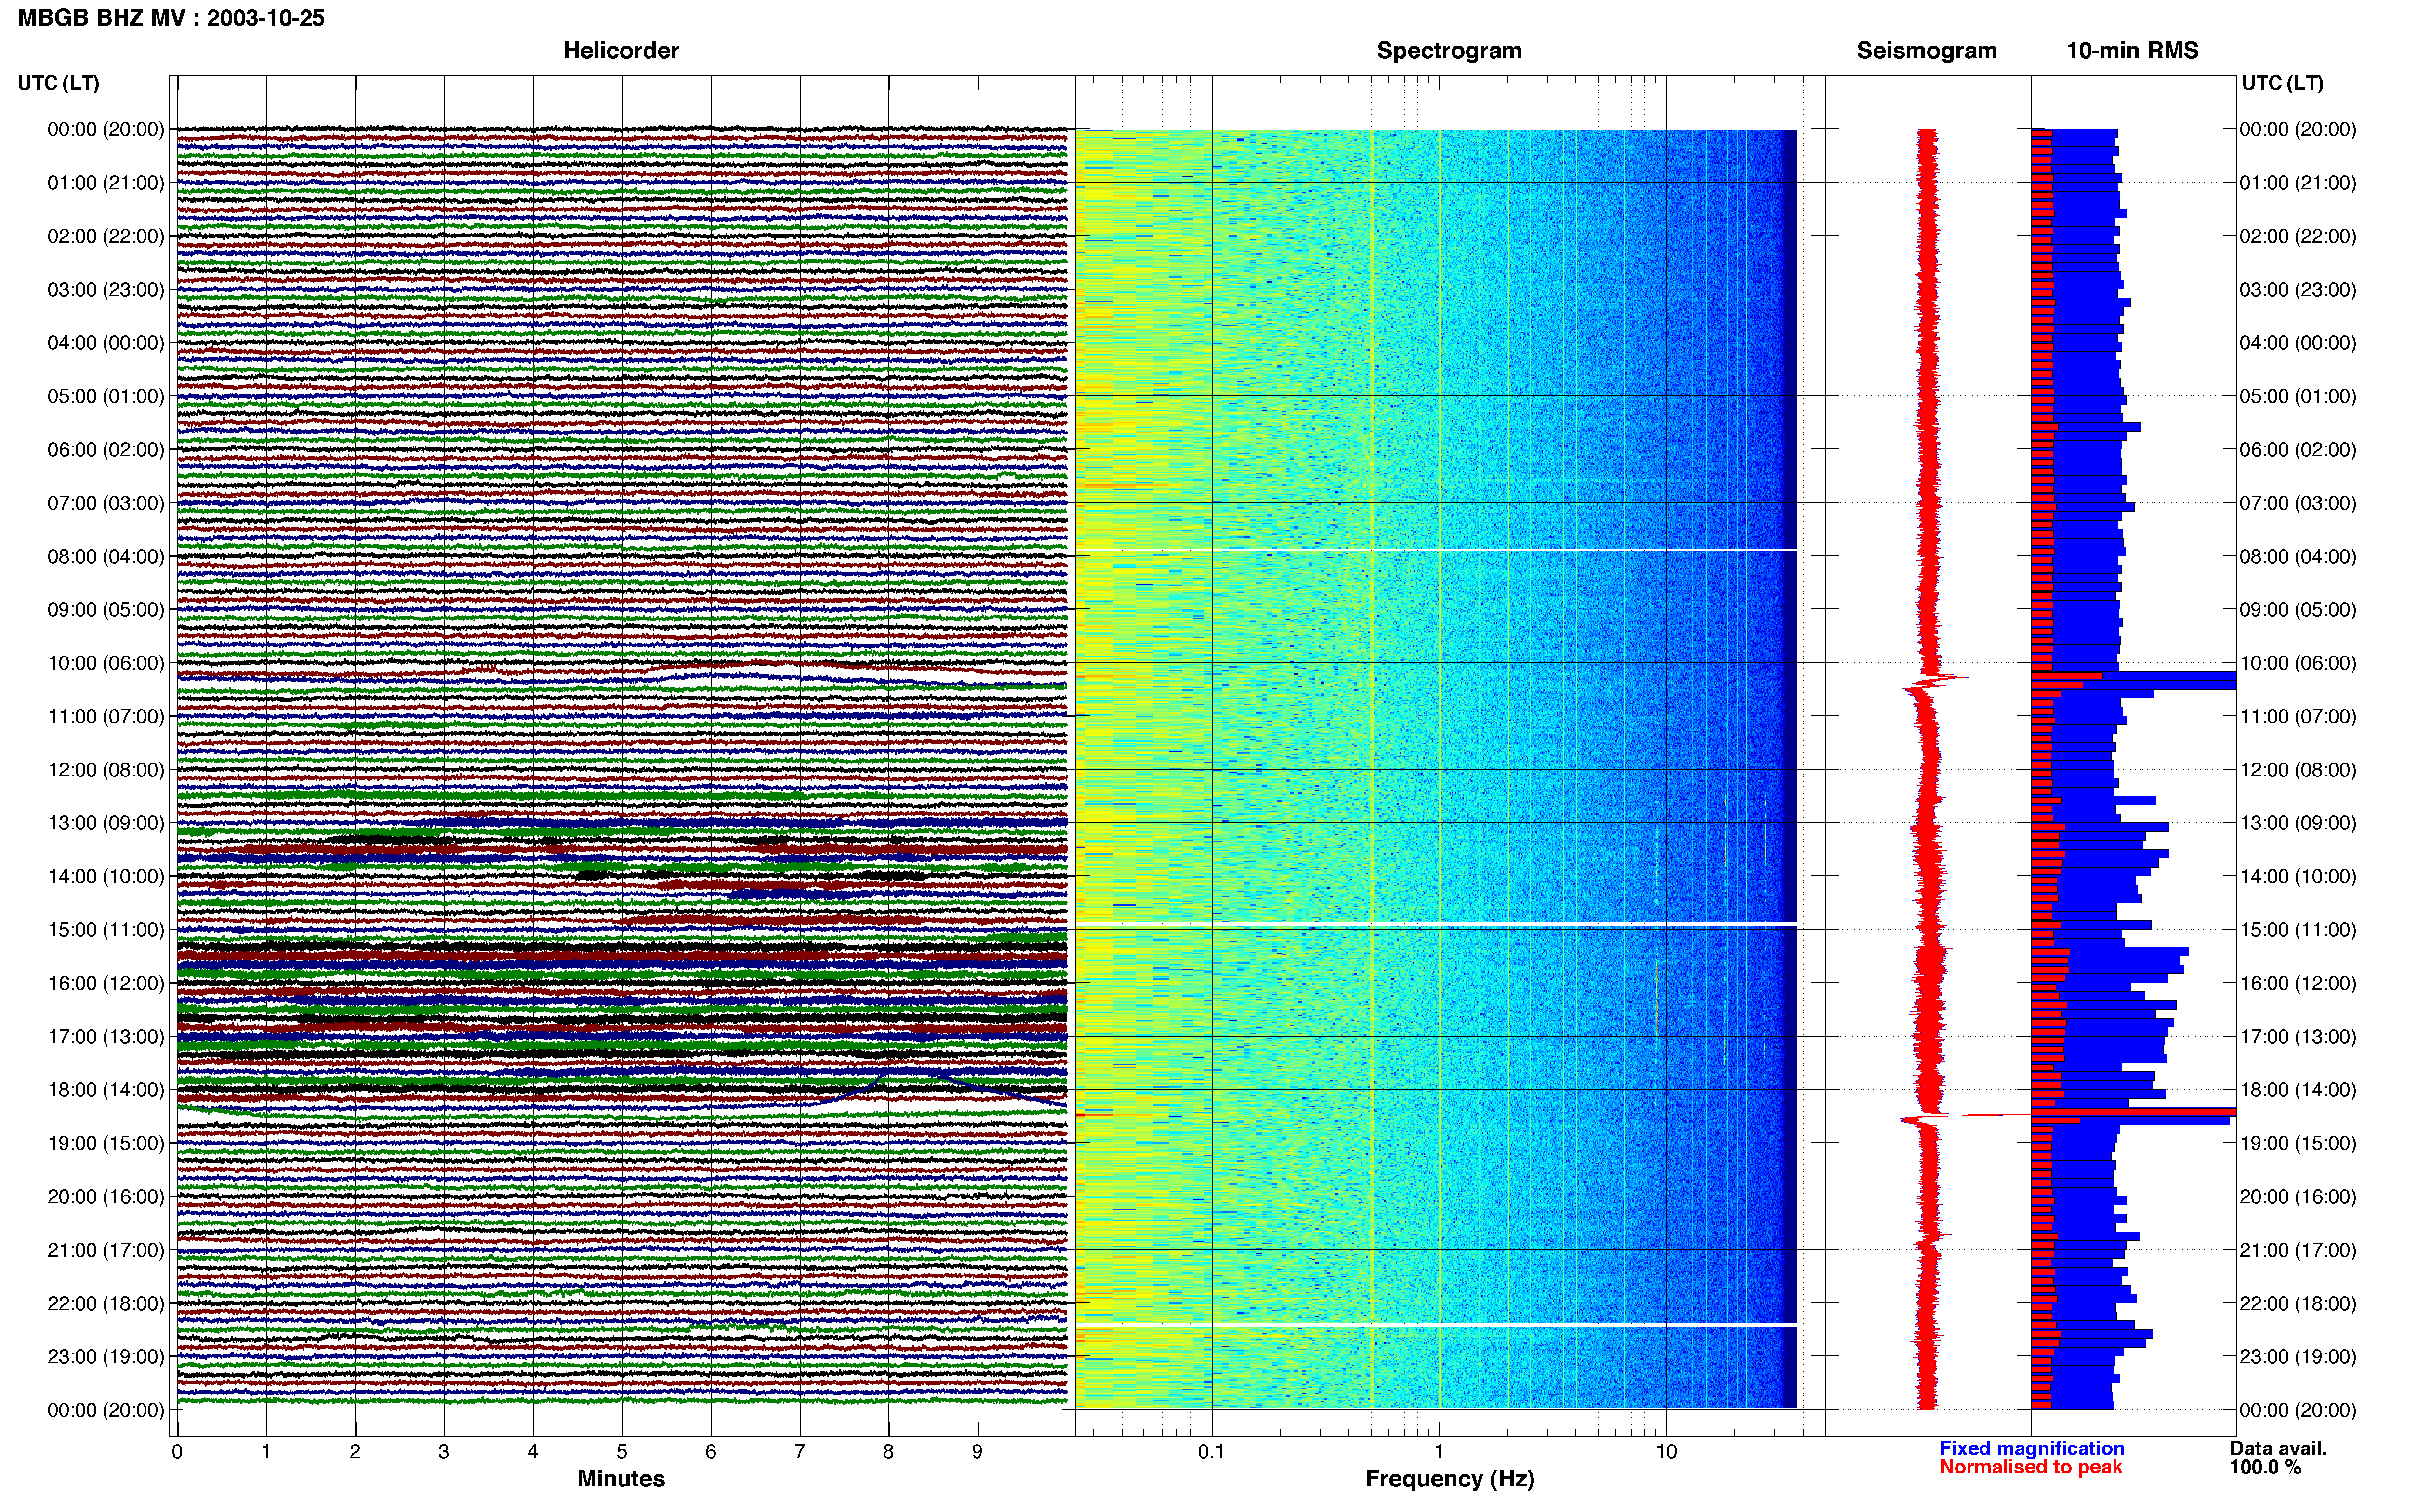Click the '9' minutes tick label
2418x1512 pixels.
(x=977, y=1452)
